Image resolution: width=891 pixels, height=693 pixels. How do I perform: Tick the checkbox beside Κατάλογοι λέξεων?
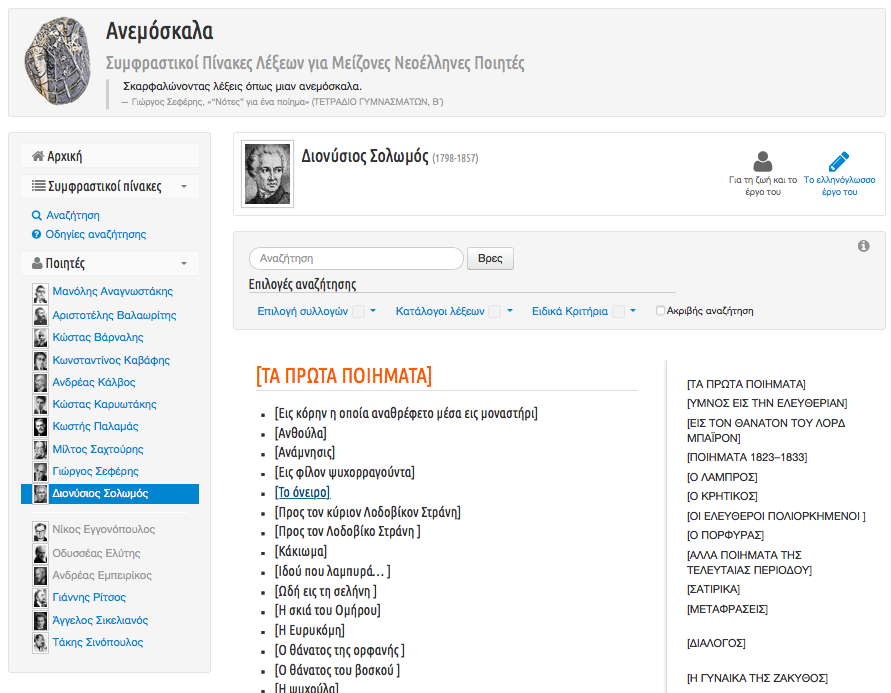pos(495,311)
